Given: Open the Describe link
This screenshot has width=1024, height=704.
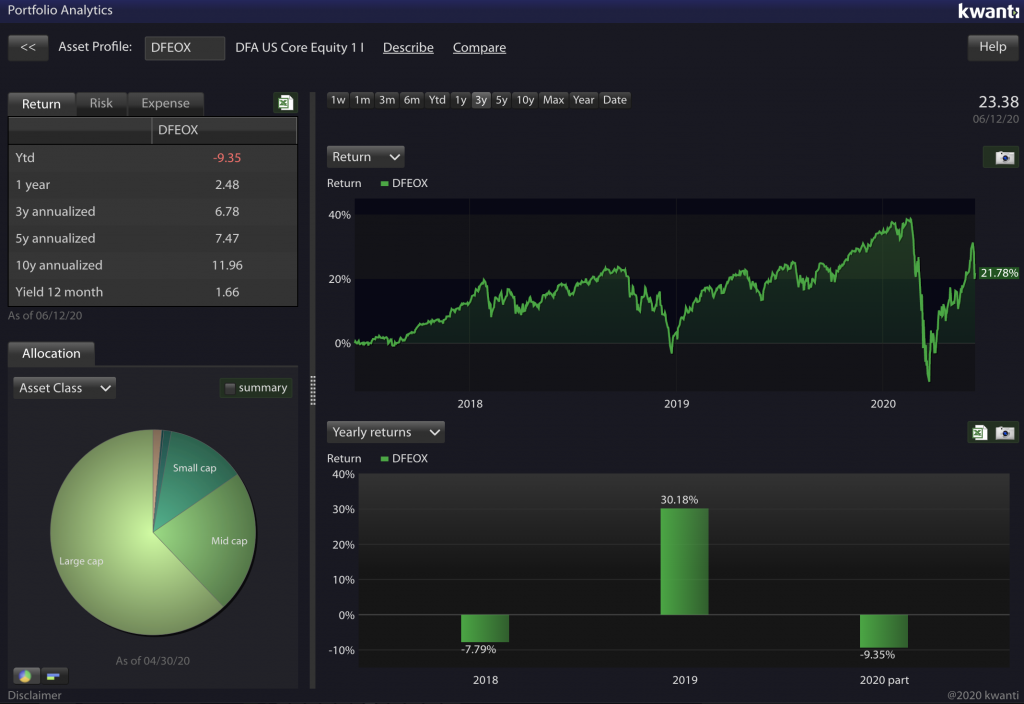Looking at the screenshot, I should pyautogui.click(x=408, y=48).
